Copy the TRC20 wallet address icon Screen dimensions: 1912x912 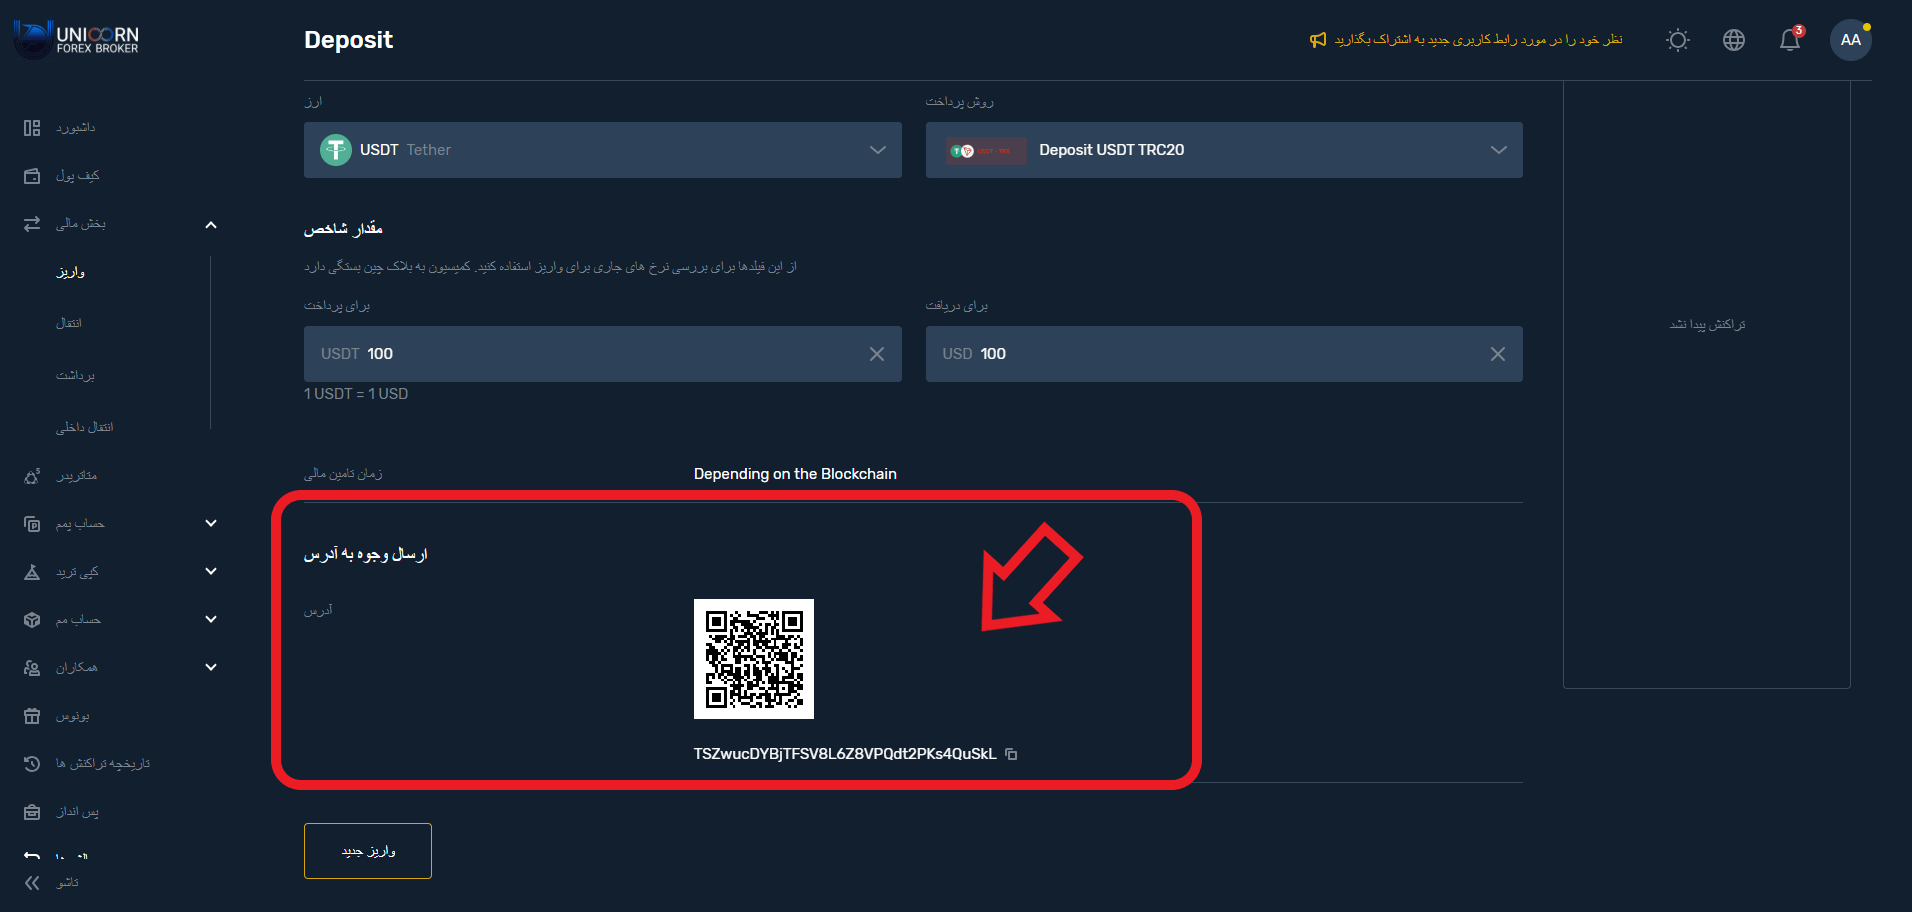[1011, 754]
